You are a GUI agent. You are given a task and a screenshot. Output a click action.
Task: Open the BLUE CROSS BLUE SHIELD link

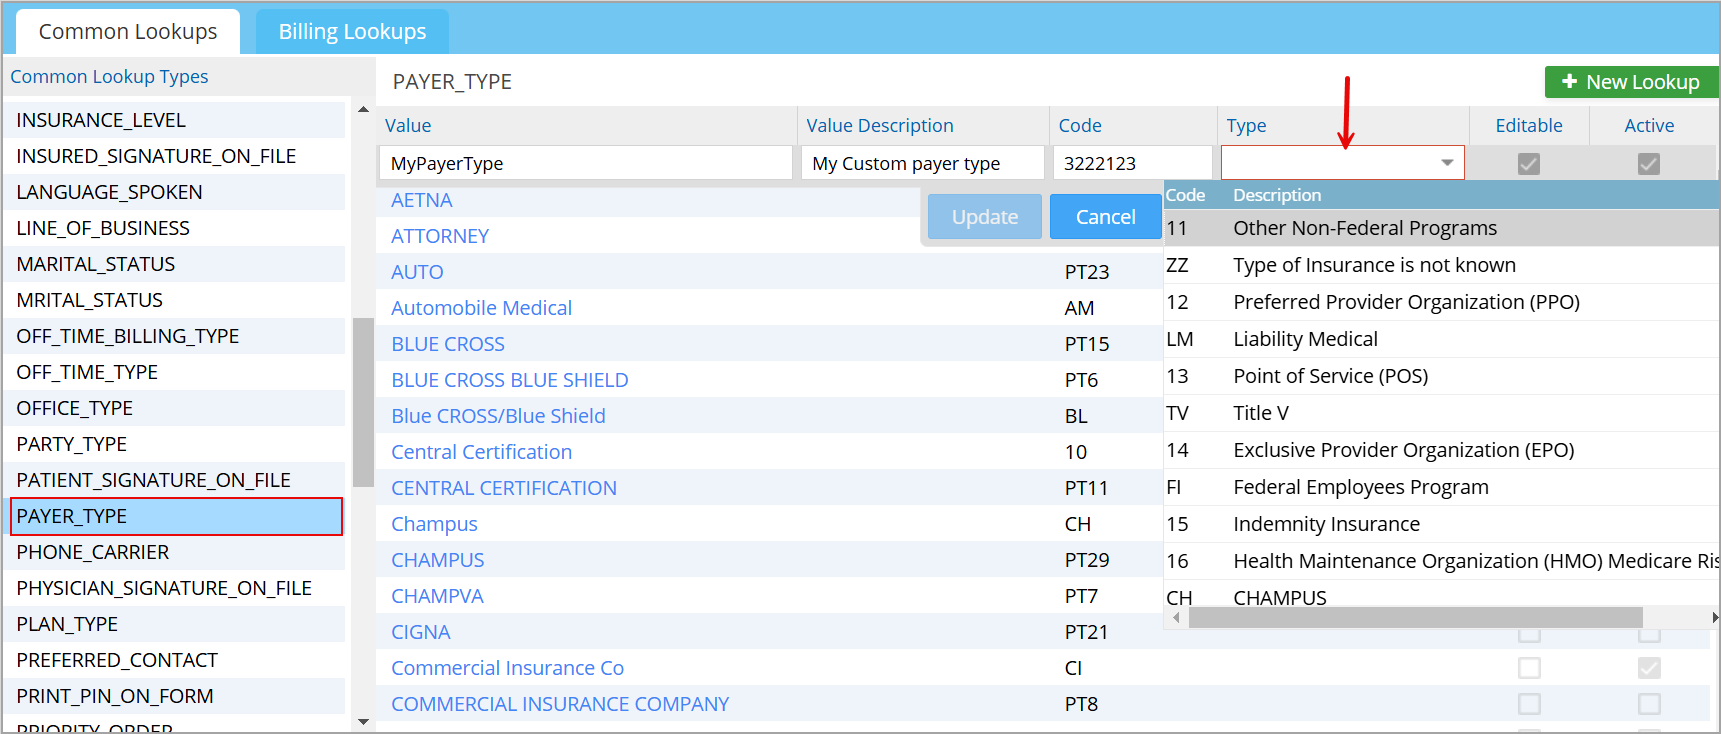click(509, 380)
